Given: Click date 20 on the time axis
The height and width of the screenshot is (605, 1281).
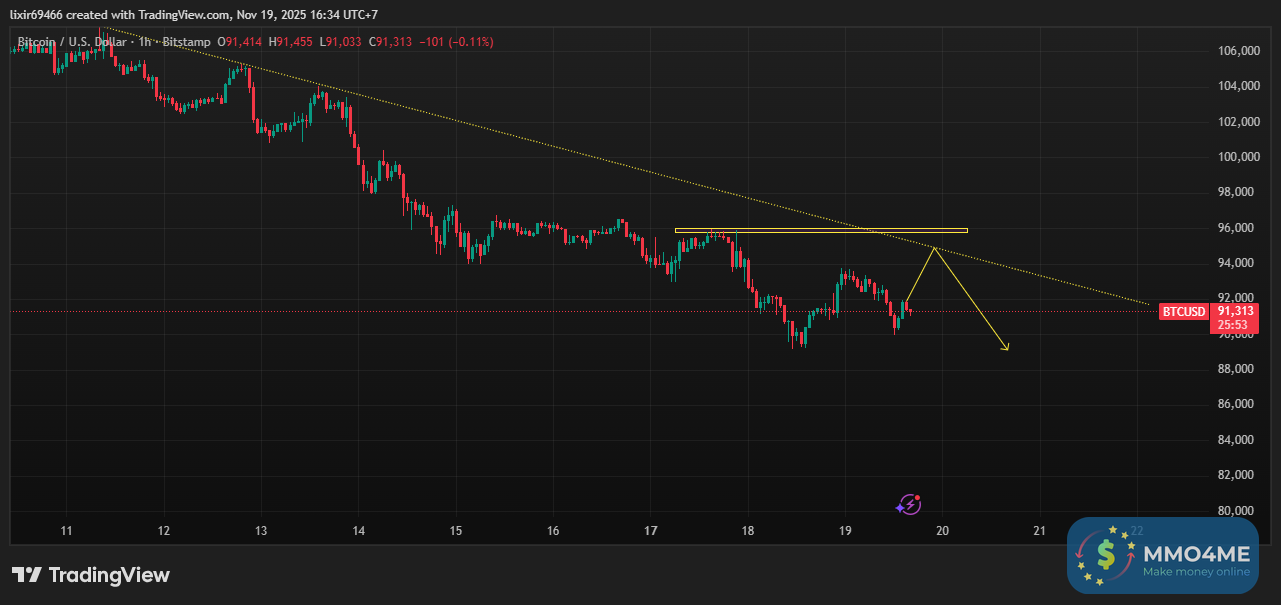Looking at the screenshot, I should click(x=942, y=531).
